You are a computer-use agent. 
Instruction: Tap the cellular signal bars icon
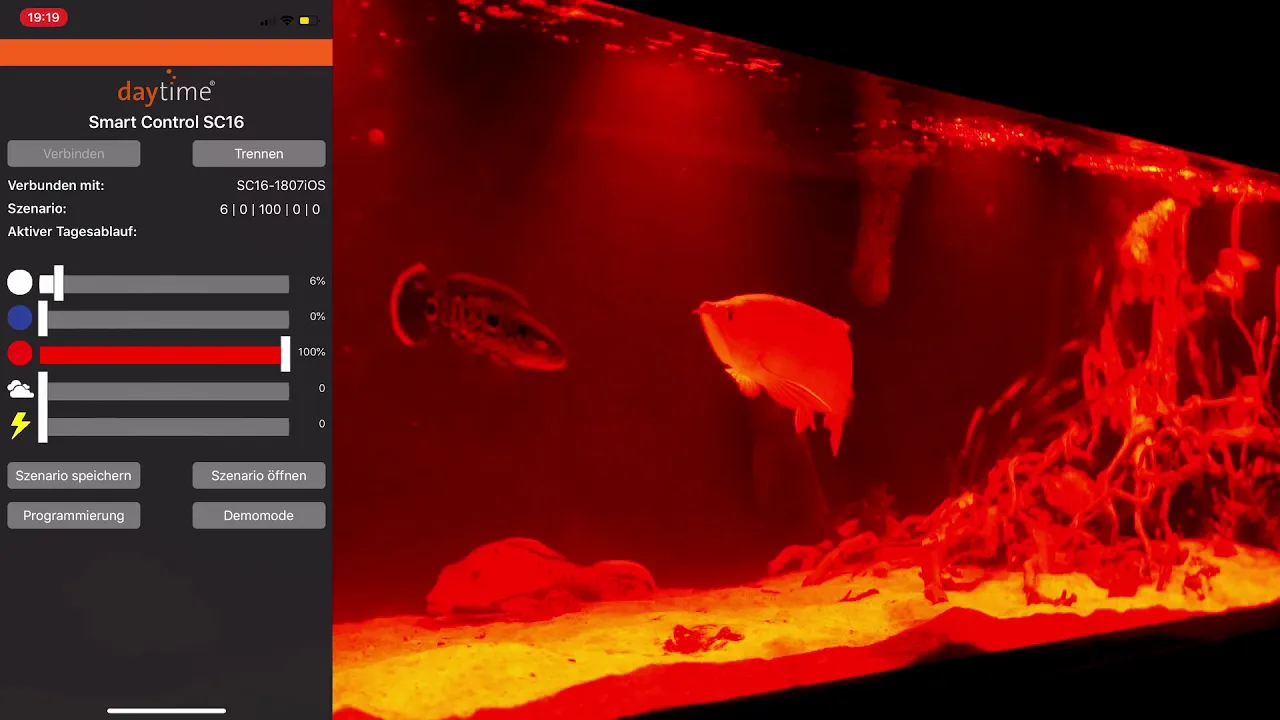267,21
